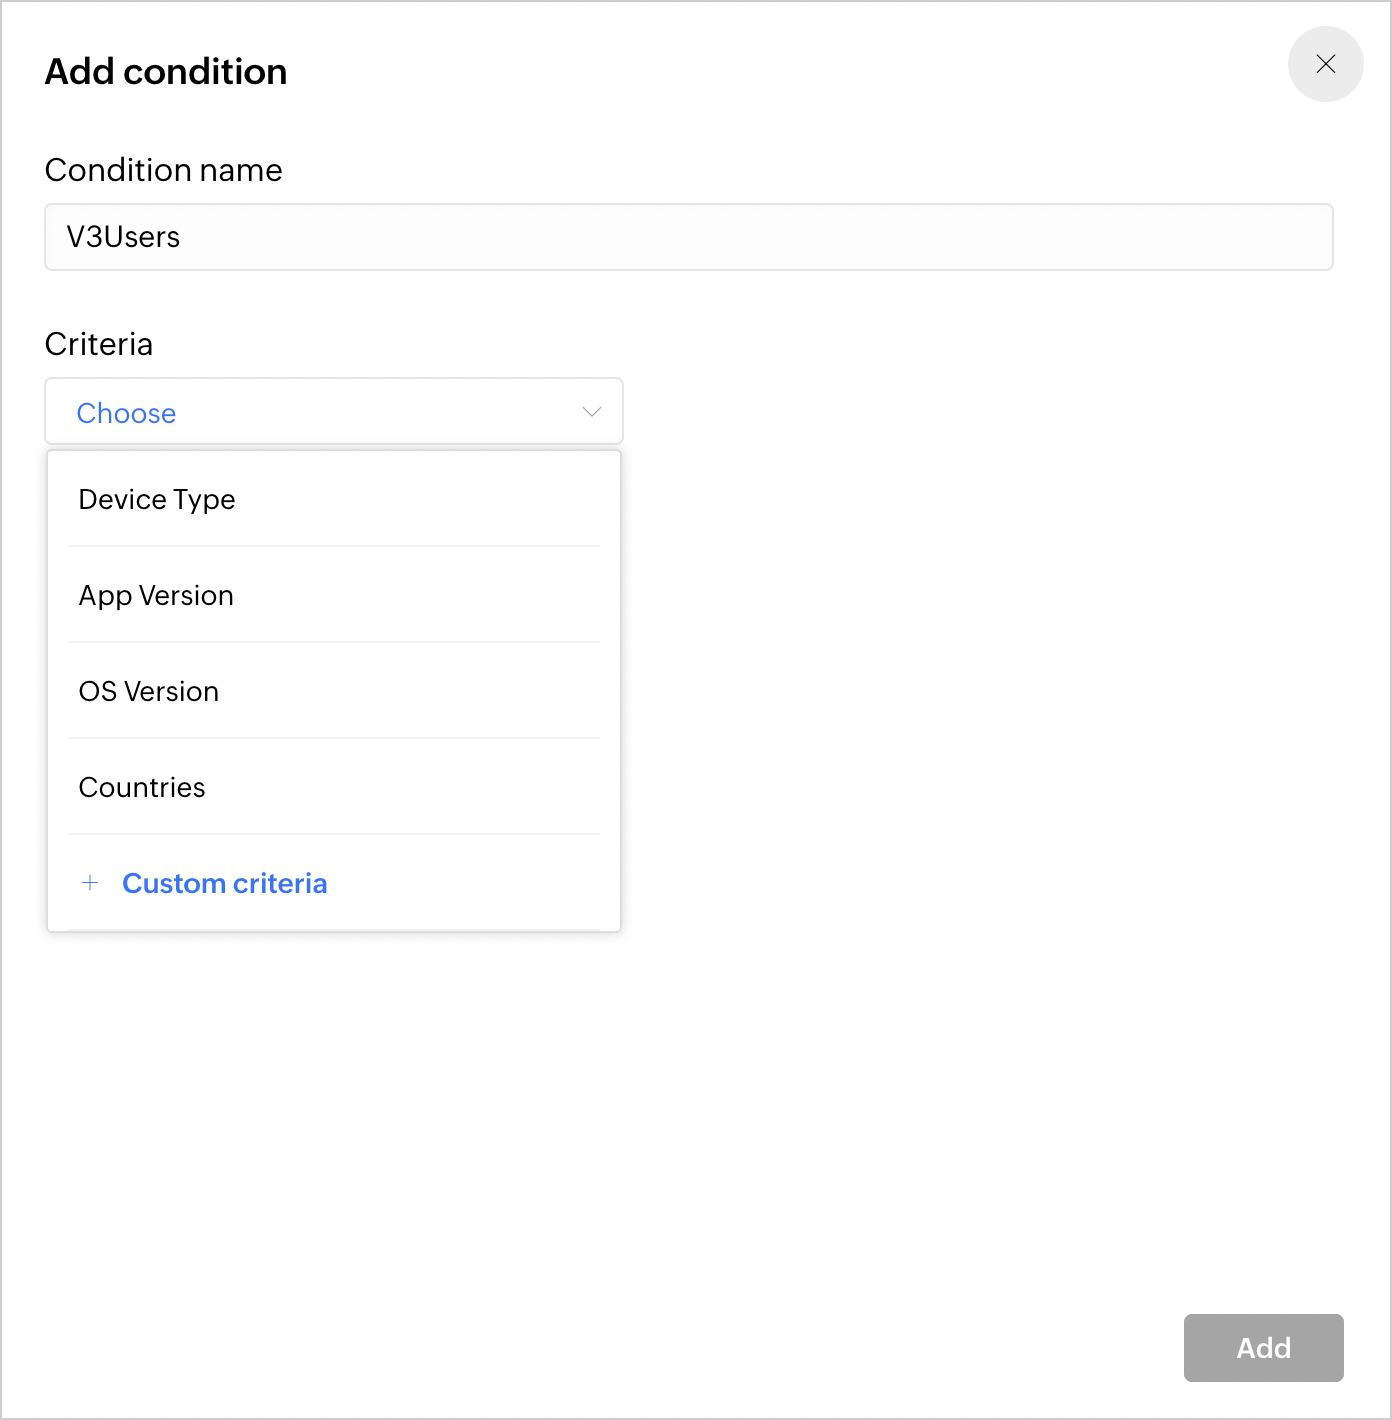Screen dimensions: 1392x1420
Task: Click the Add condition heading
Action: (x=166, y=72)
